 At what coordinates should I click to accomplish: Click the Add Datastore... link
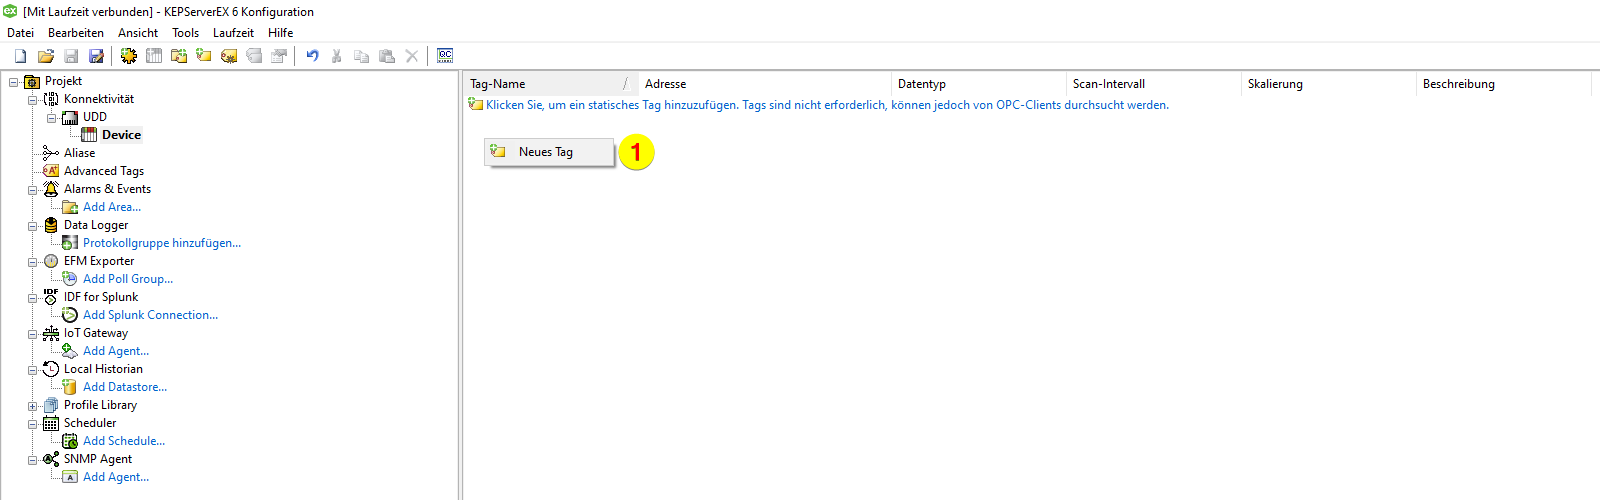click(x=125, y=387)
